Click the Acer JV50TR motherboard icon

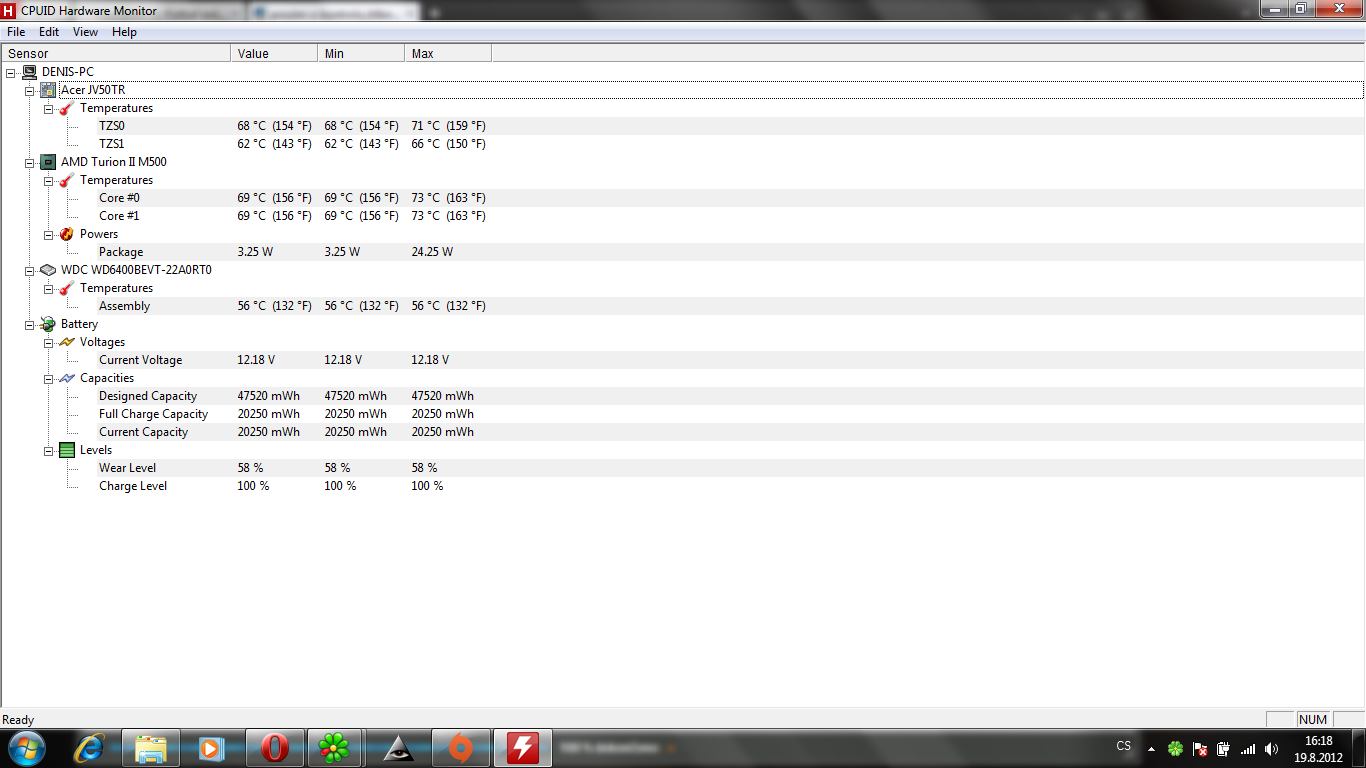(x=48, y=90)
